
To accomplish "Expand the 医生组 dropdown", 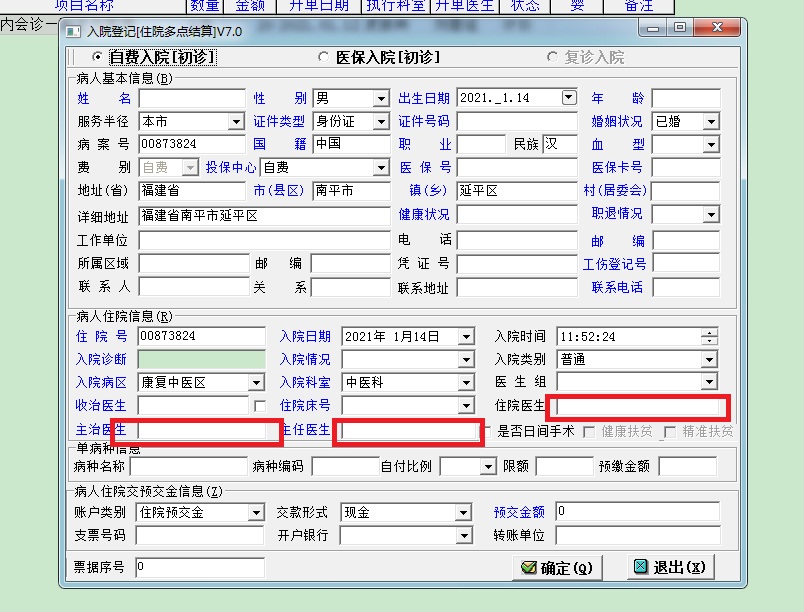I will [709, 382].
